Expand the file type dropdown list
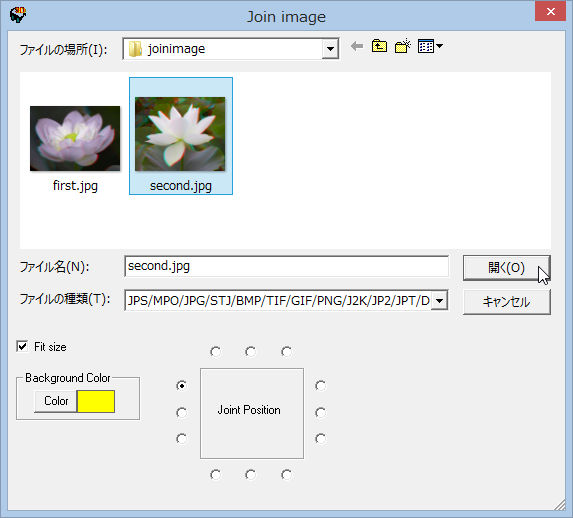The width and height of the screenshot is (573, 518). click(439, 301)
